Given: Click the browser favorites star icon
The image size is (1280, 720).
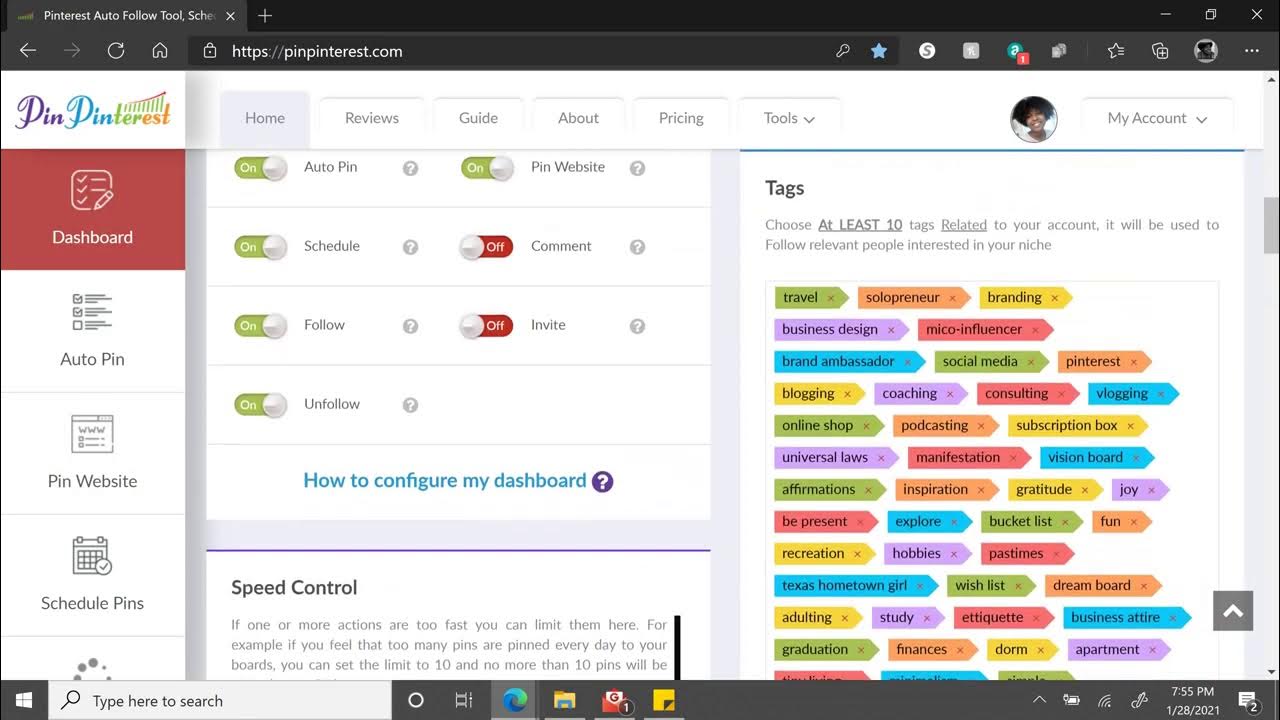Looking at the screenshot, I should coord(879,51).
